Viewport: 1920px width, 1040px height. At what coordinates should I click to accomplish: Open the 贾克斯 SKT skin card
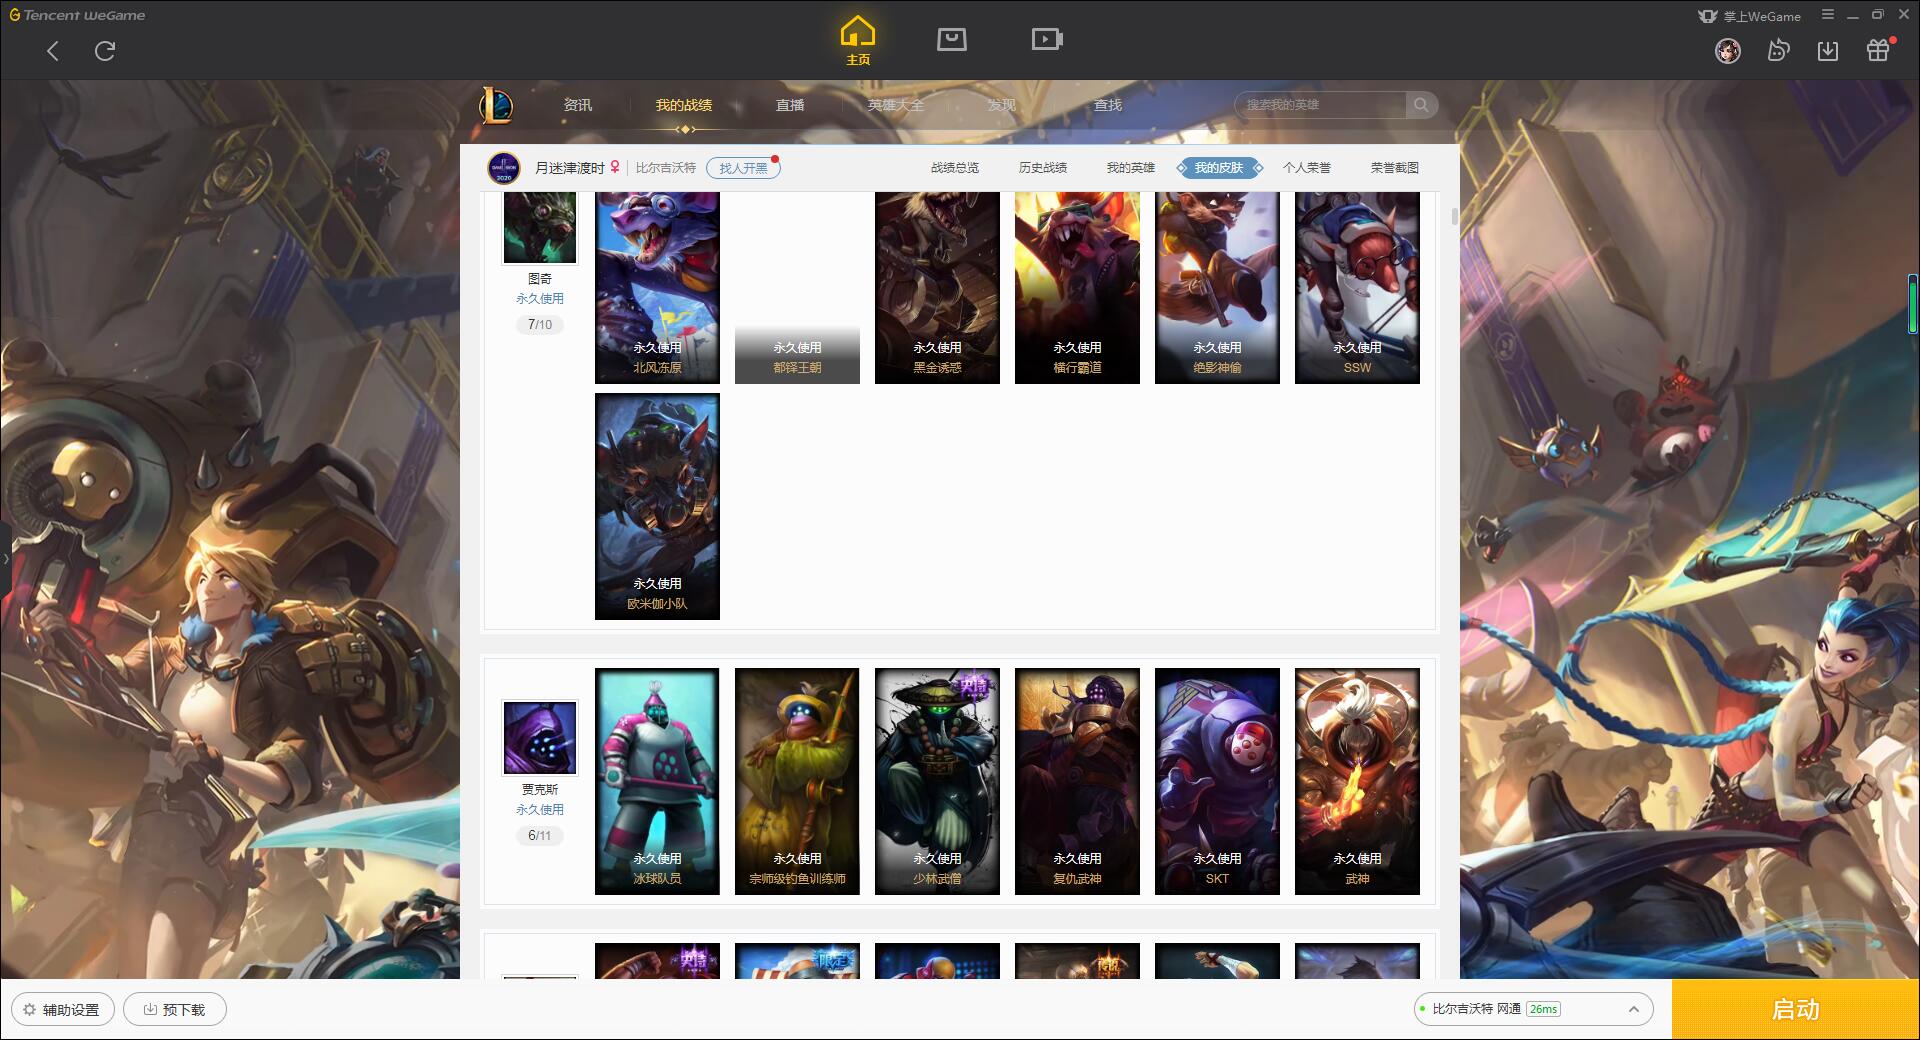click(x=1217, y=781)
